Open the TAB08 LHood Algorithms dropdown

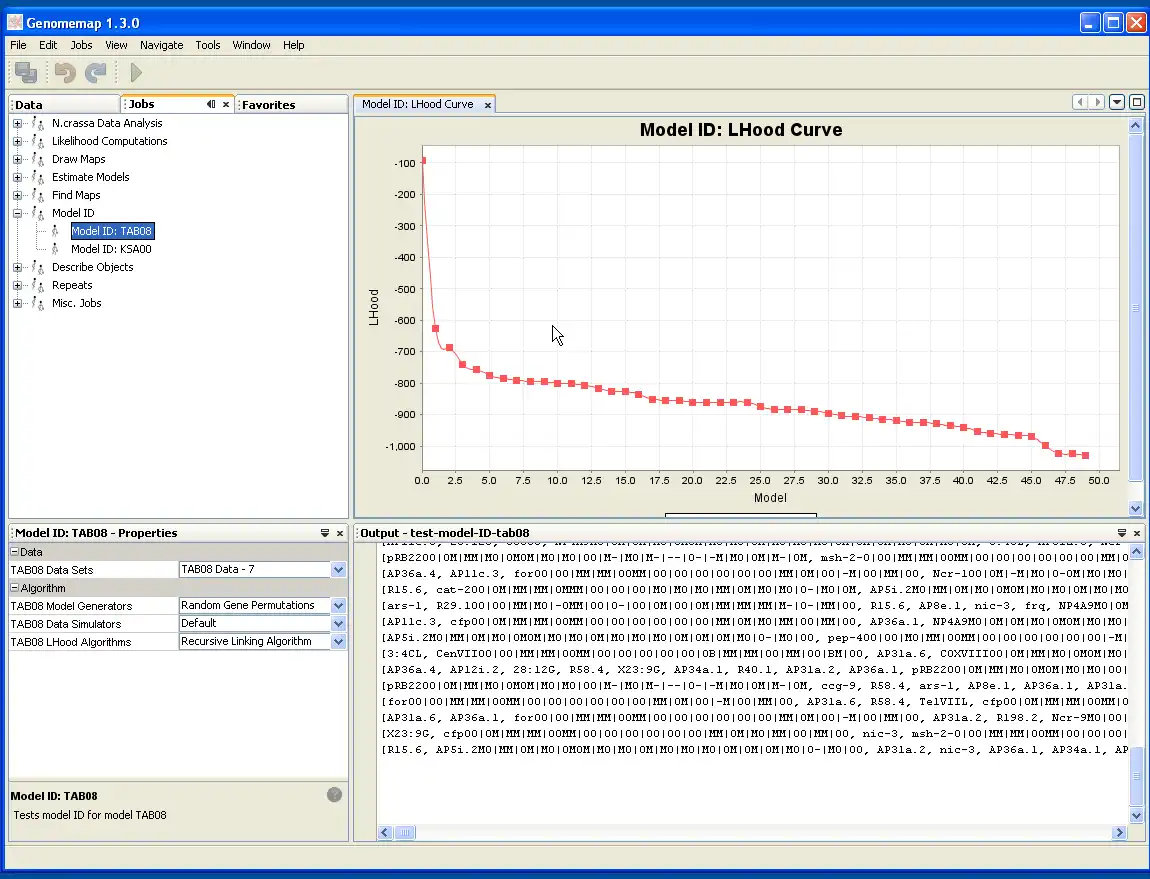[x=338, y=642]
